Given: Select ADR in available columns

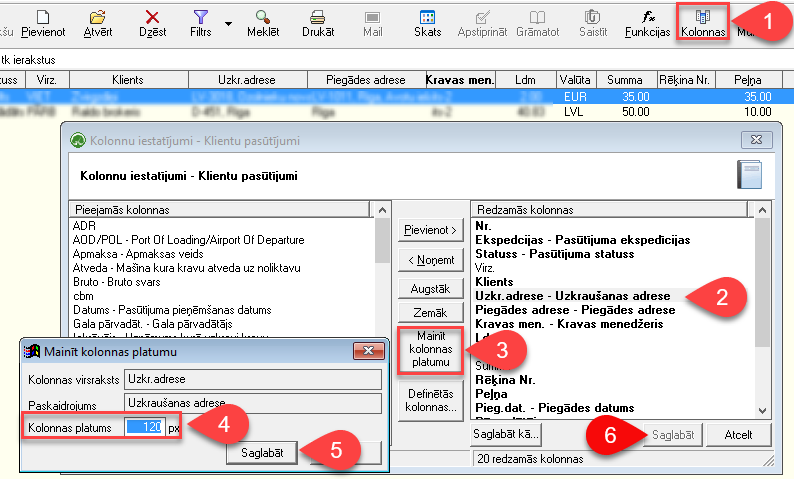Looking at the screenshot, I should 84,226.
